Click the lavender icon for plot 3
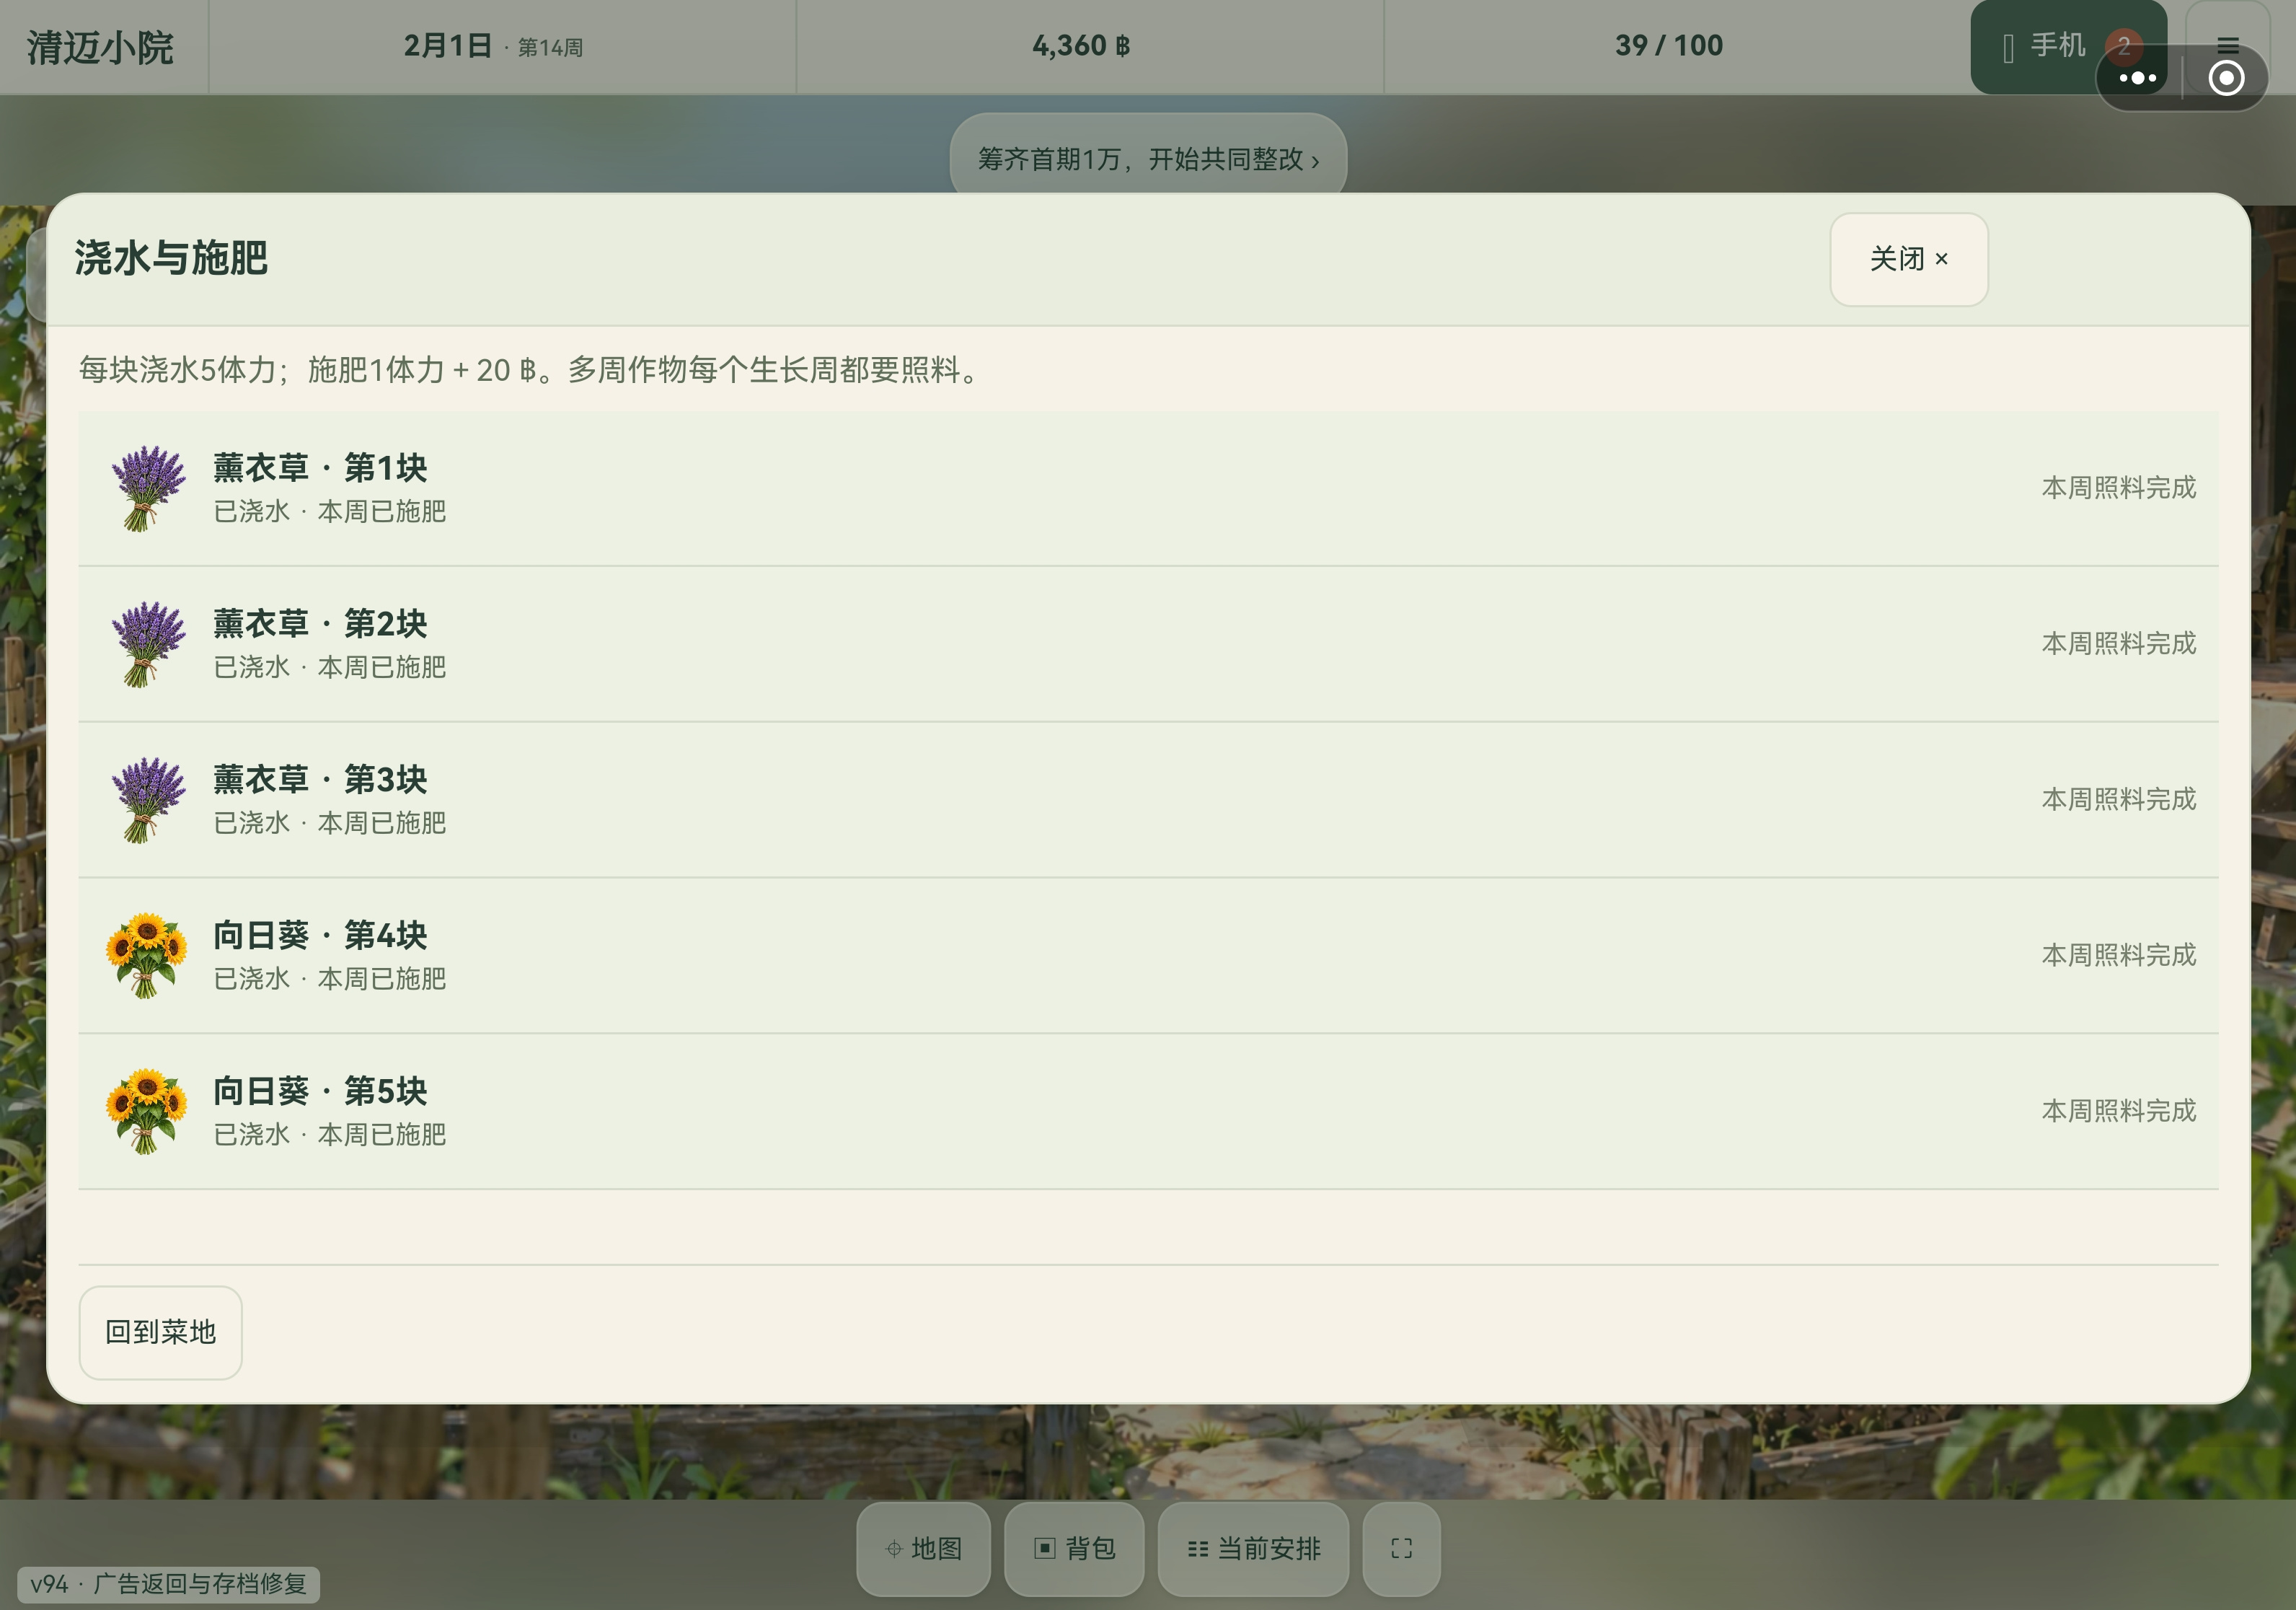Viewport: 2296px width, 1610px height. [147, 800]
